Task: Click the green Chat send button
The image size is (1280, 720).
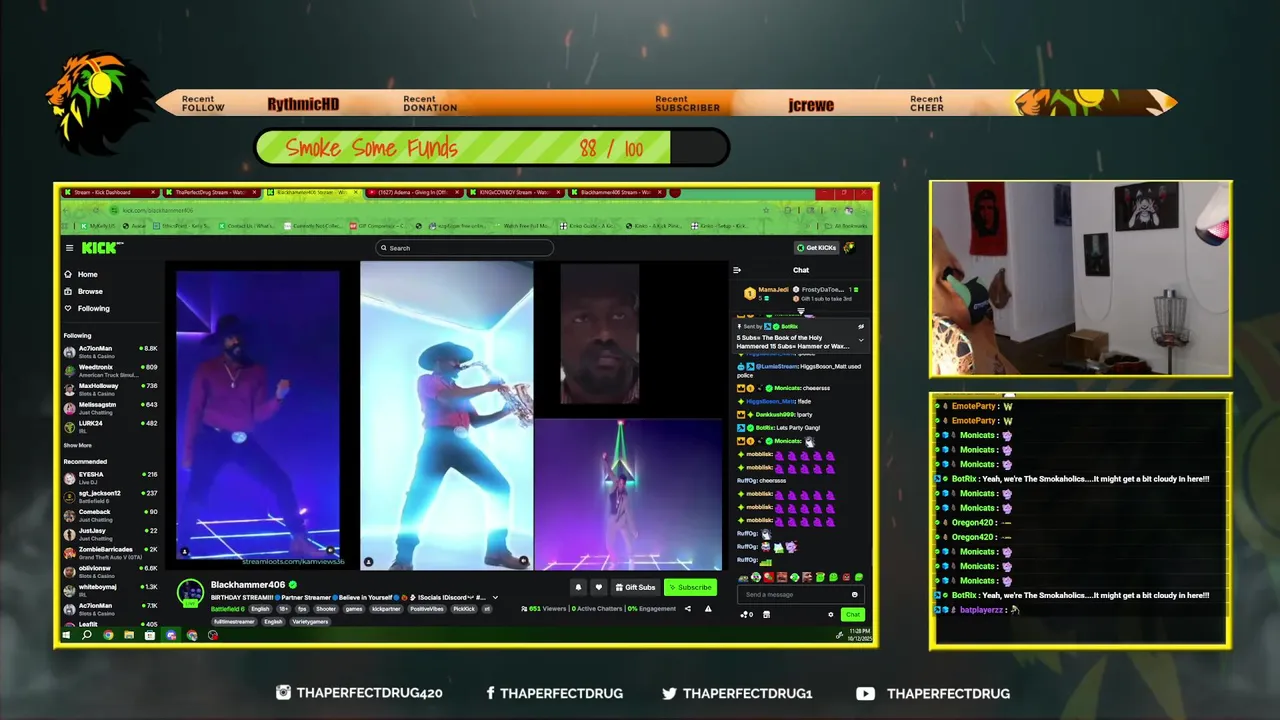Action: coord(853,614)
